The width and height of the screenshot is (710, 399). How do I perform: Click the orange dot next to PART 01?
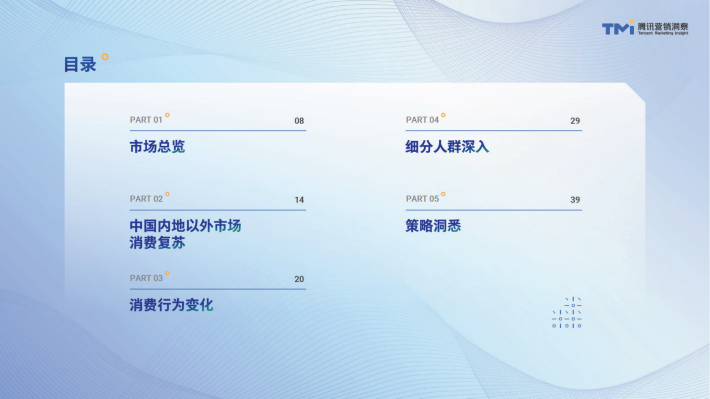[x=167, y=115]
